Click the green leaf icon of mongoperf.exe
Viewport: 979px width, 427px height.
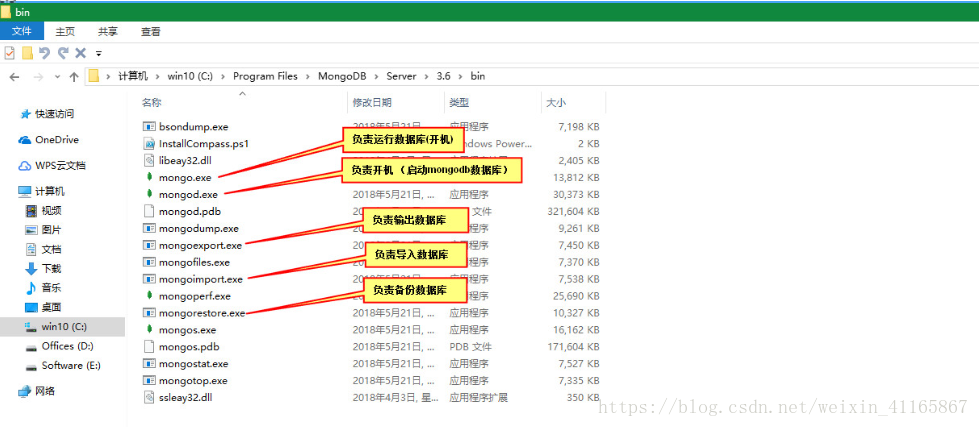coord(149,296)
